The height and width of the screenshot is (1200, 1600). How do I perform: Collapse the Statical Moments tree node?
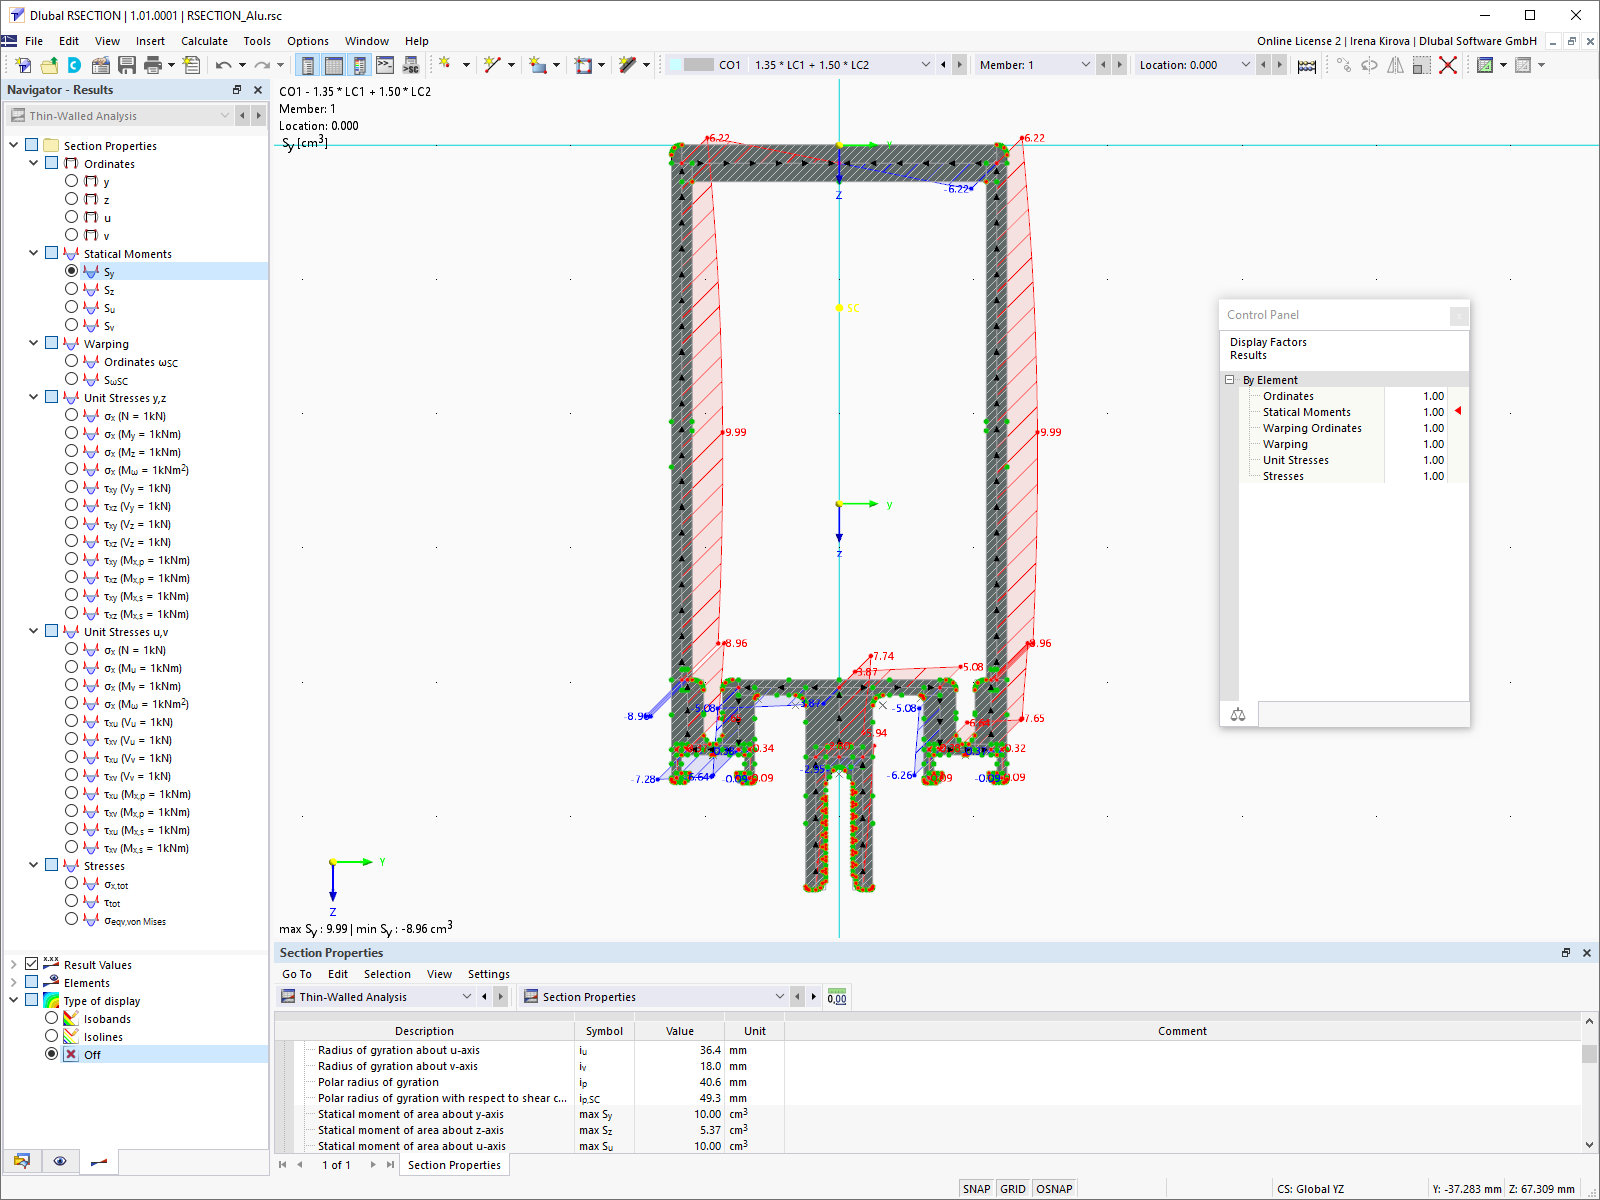pyautogui.click(x=33, y=253)
